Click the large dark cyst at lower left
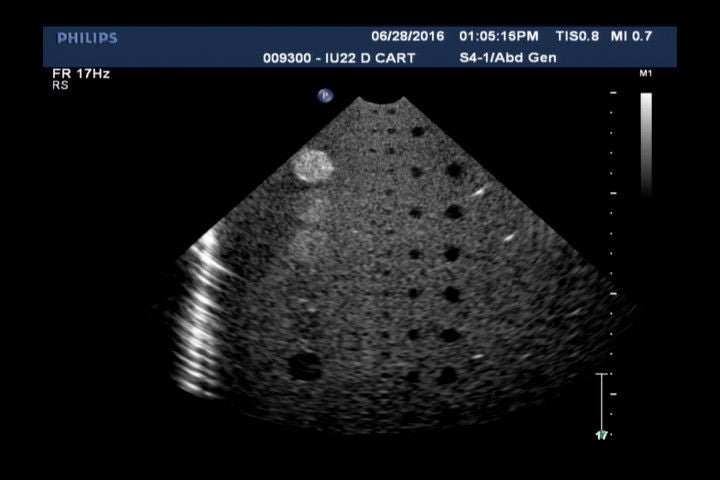Viewport: 720px width, 480px height. click(303, 367)
